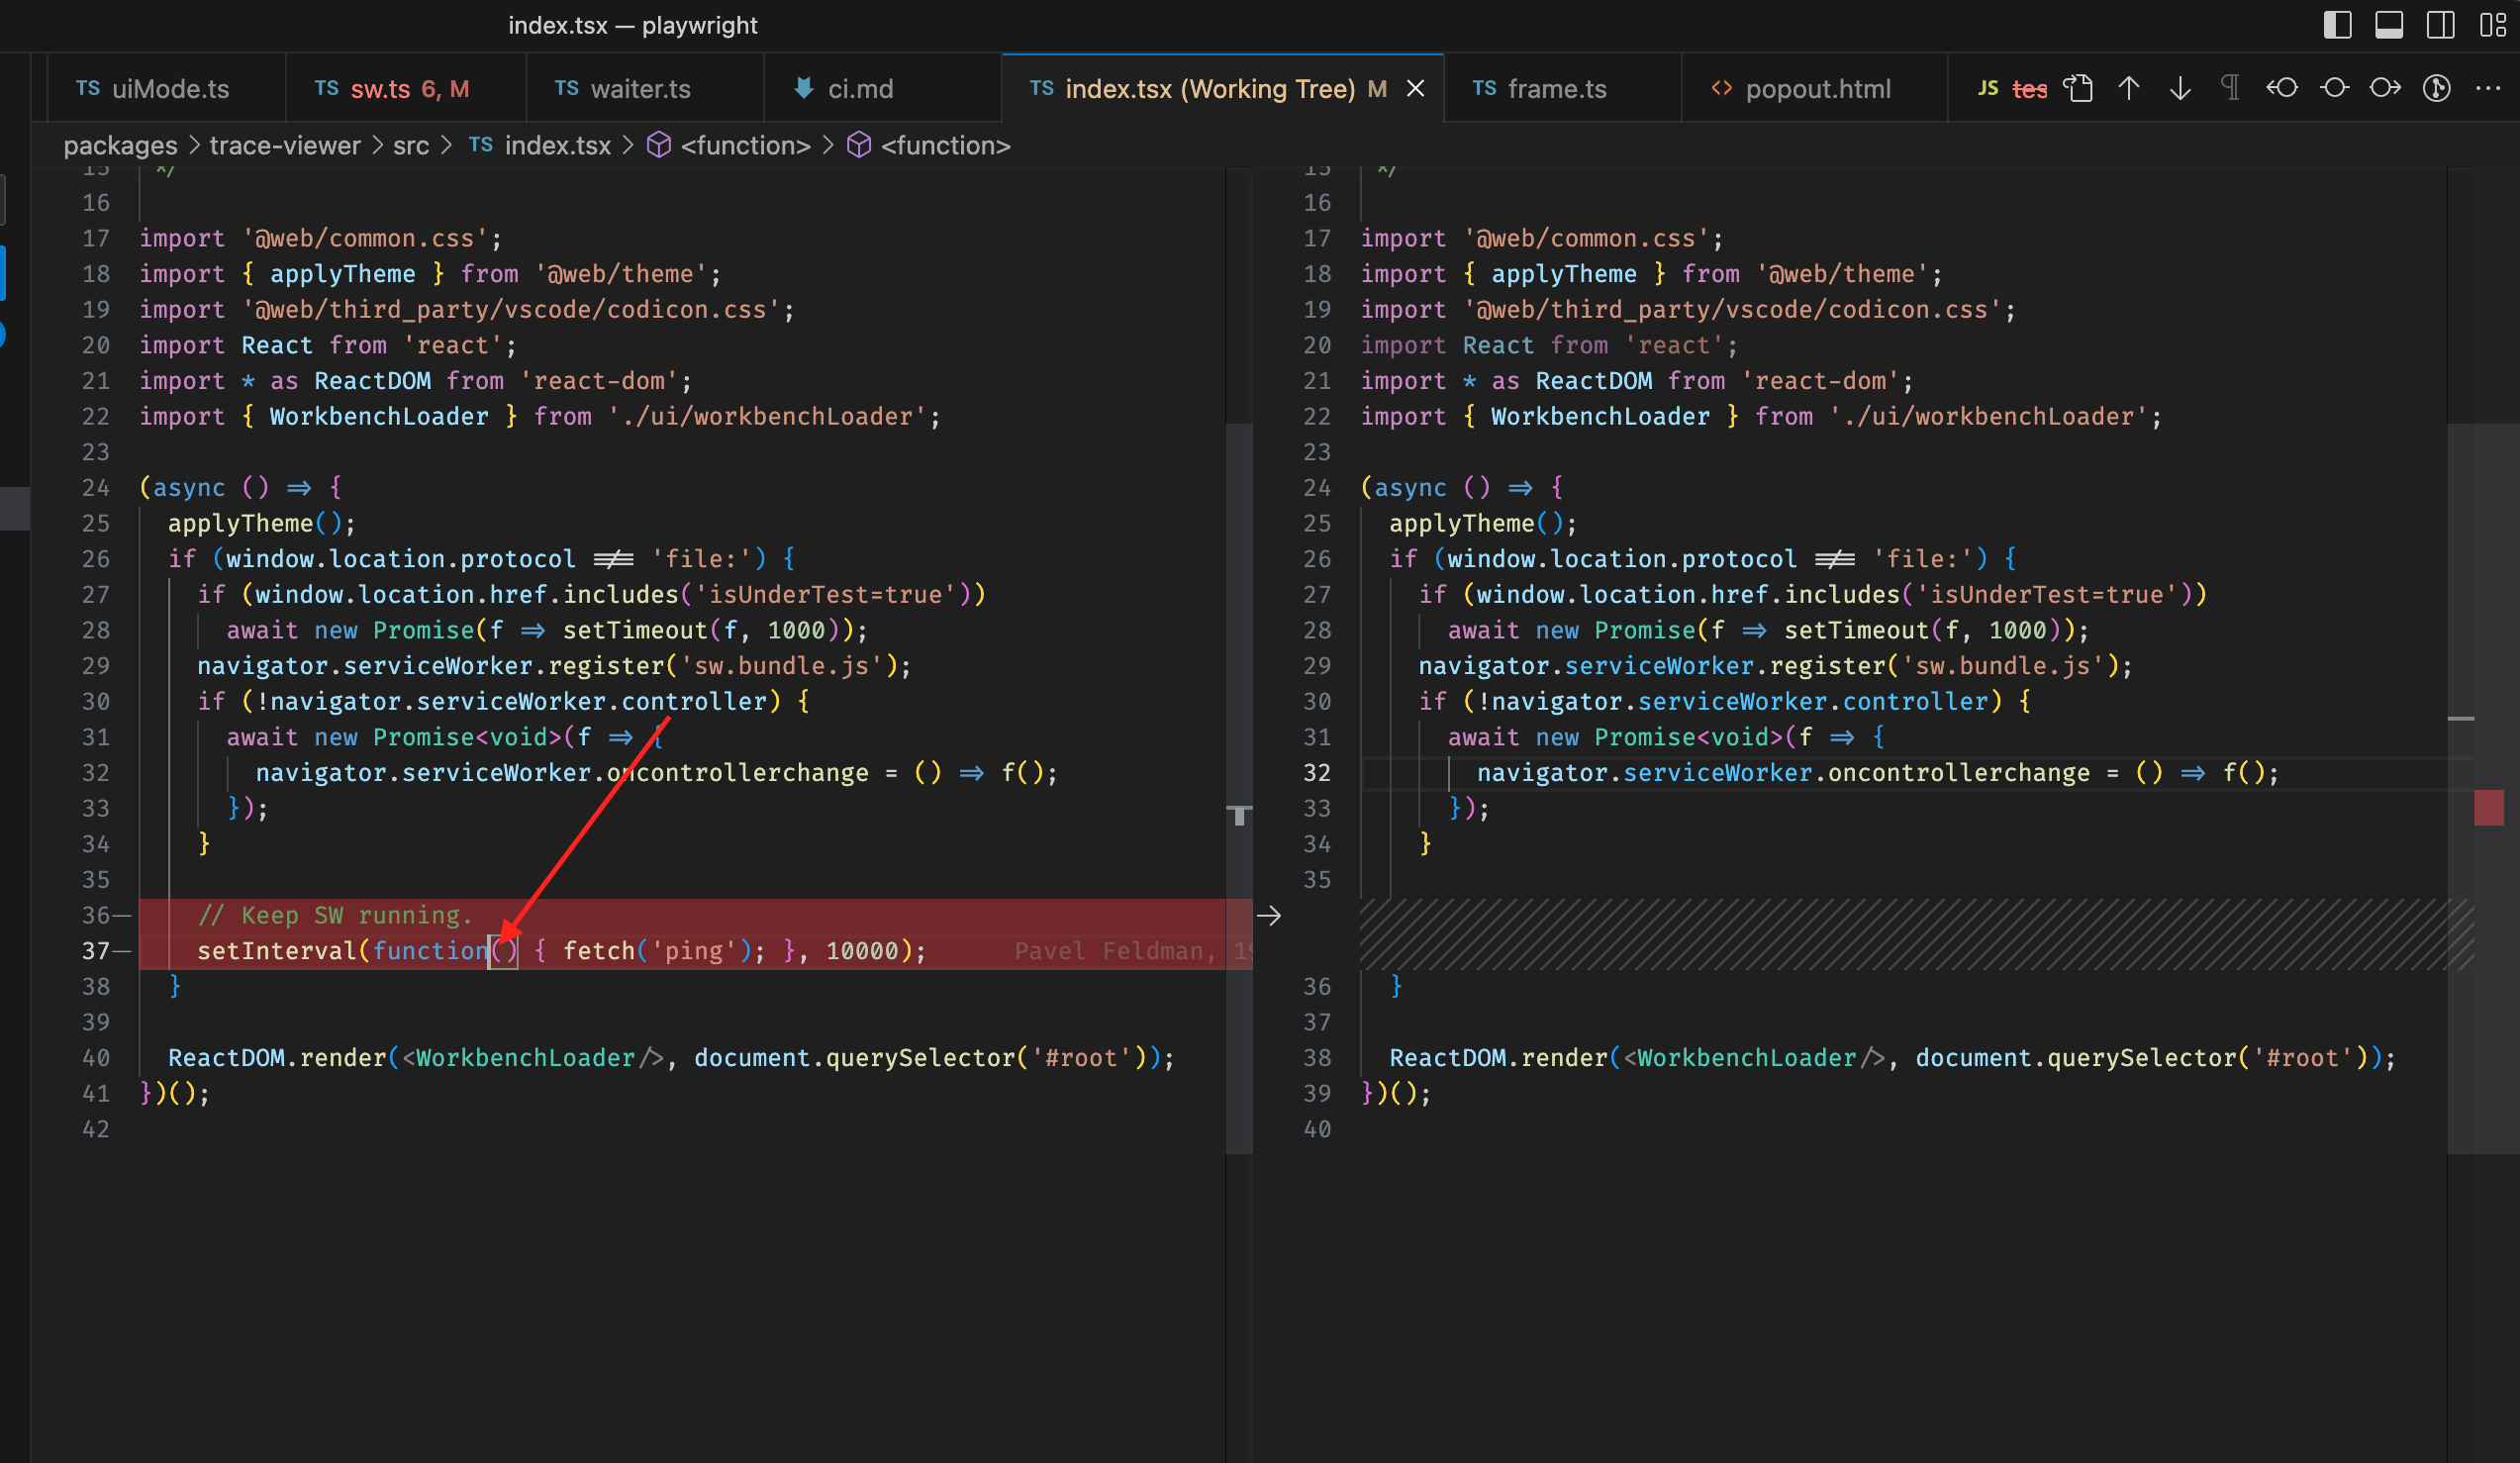This screenshot has width=2520, height=1463.
Task: Click 'Pavel Feldman' blame annotation
Action: [x=1108, y=951]
